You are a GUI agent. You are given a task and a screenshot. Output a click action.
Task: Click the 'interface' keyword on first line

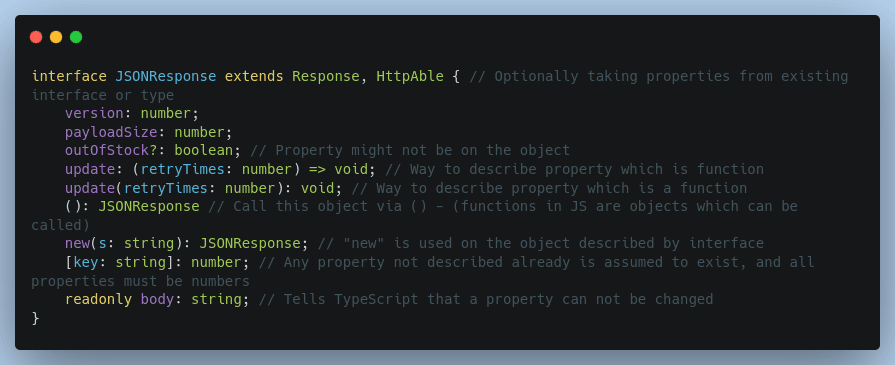coord(69,77)
